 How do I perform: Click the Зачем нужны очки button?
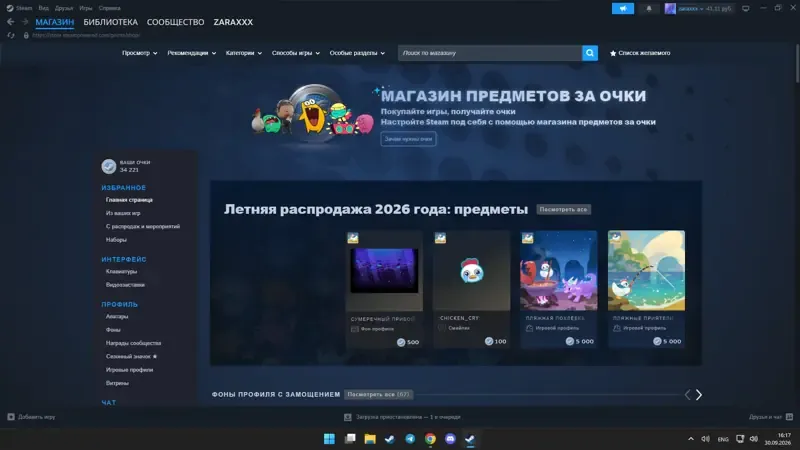click(x=408, y=139)
